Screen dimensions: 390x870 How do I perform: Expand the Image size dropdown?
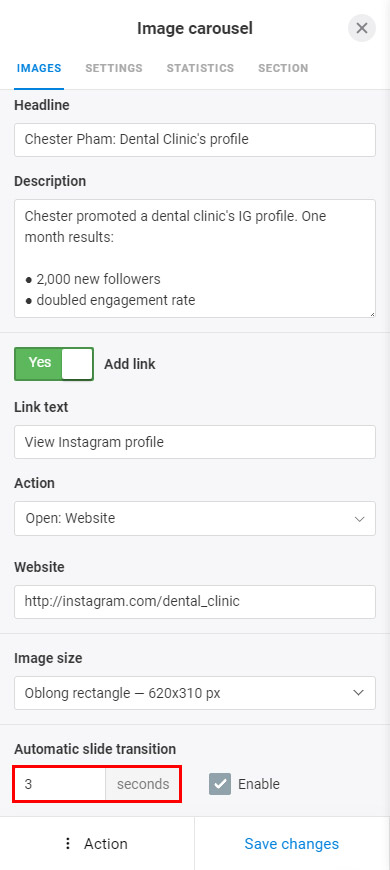195,693
